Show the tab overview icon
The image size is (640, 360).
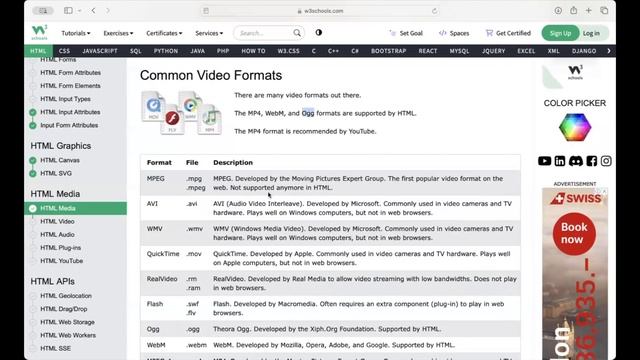coord(604,11)
